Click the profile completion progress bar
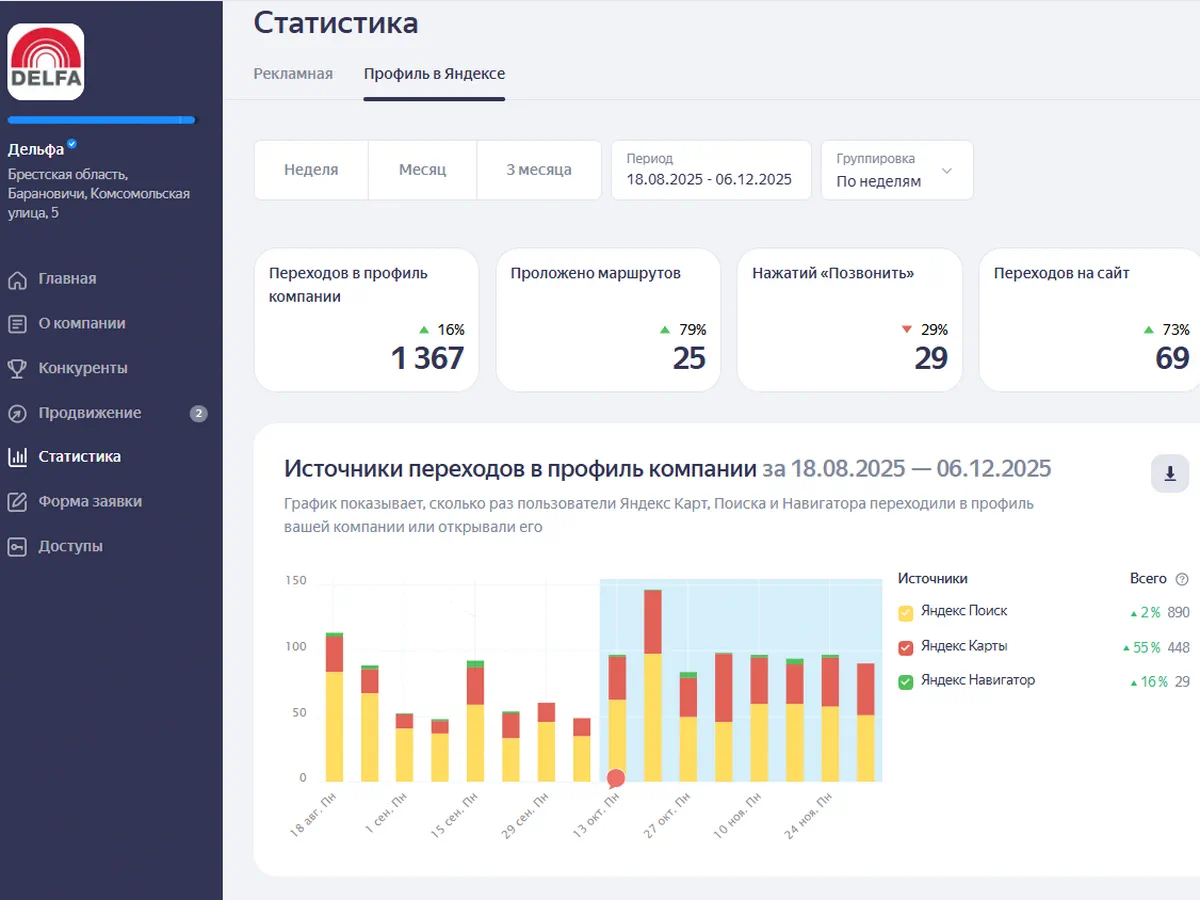The width and height of the screenshot is (1200, 900). [102, 120]
